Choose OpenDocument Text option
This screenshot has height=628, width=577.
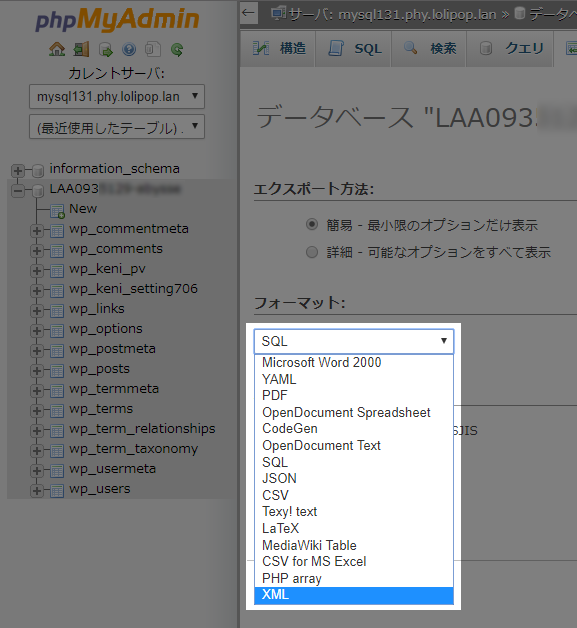pos(354,446)
